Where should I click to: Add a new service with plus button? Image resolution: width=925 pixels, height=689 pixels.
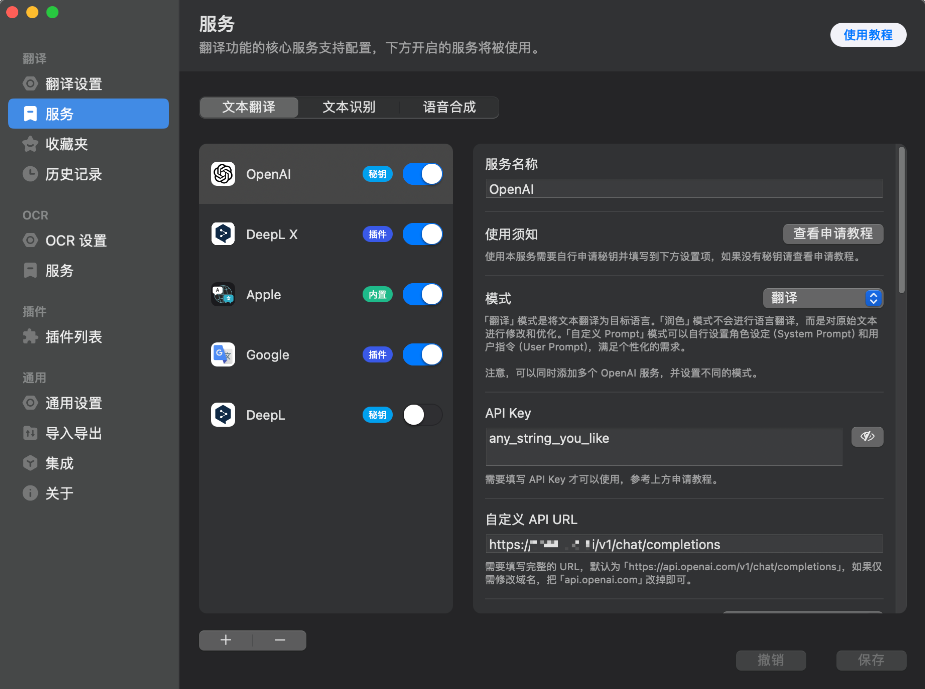226,640
